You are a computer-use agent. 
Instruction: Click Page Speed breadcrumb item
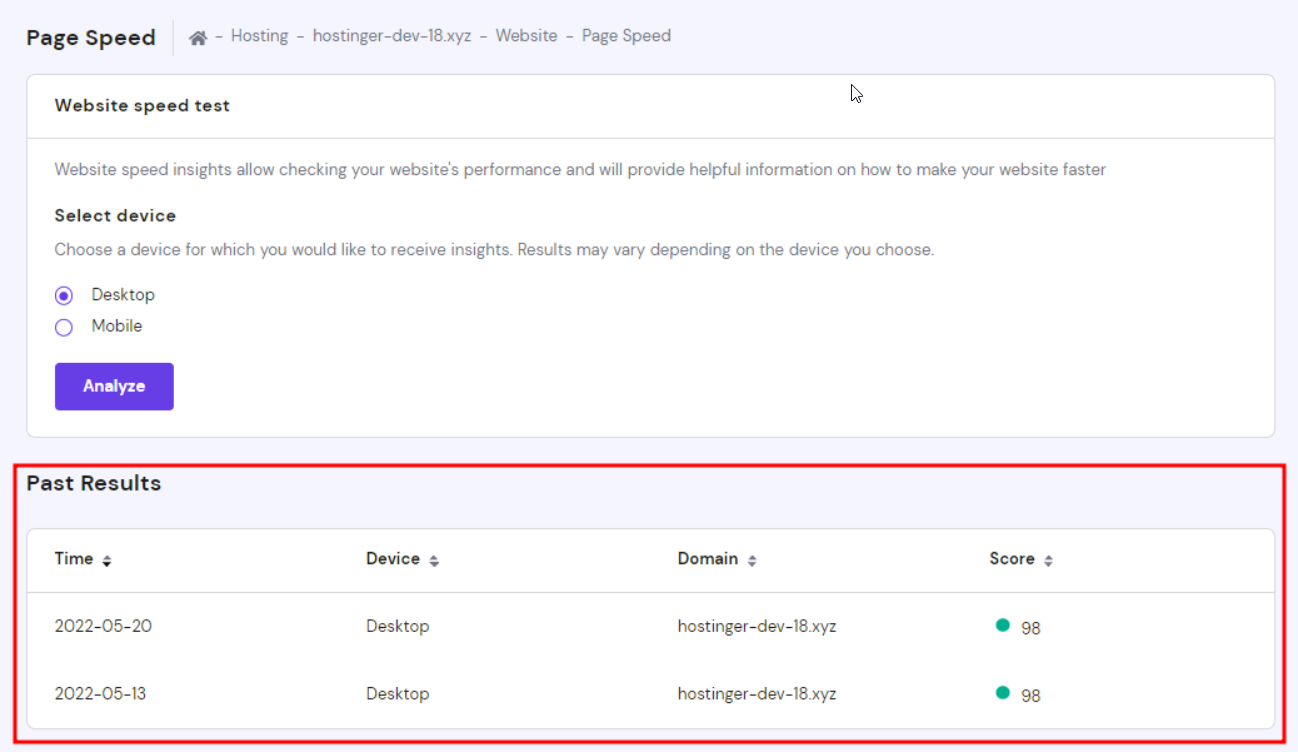(626, 36)
